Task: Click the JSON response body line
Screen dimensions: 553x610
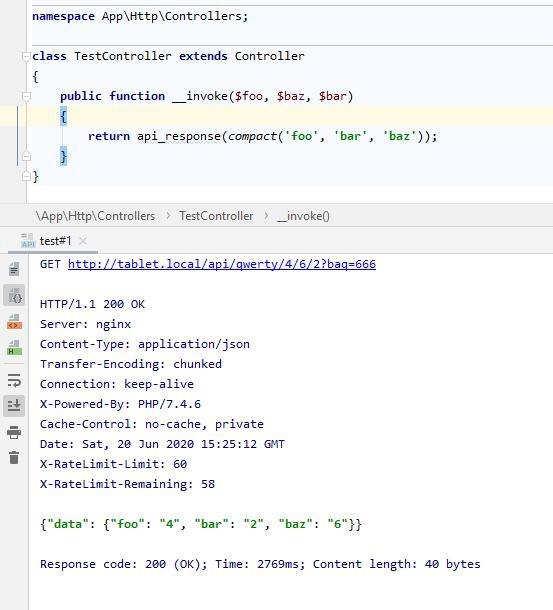Action: coord(201,524)
